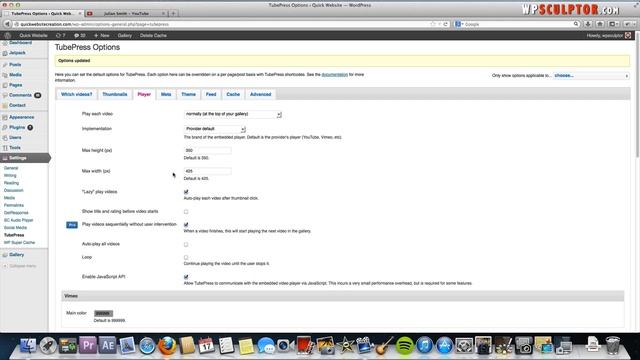
Task: Switch to Which videos? tab
Action: tap(76, 94)
